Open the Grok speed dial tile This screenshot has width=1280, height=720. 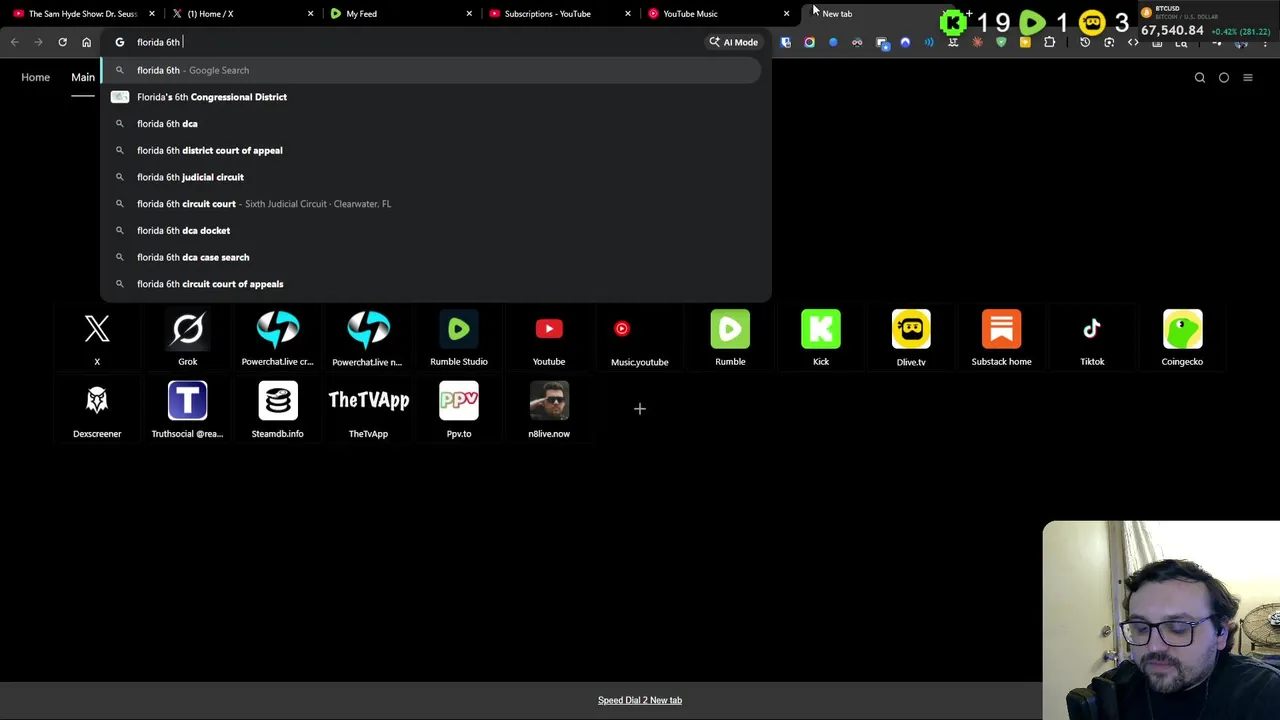tap(187, 338)
